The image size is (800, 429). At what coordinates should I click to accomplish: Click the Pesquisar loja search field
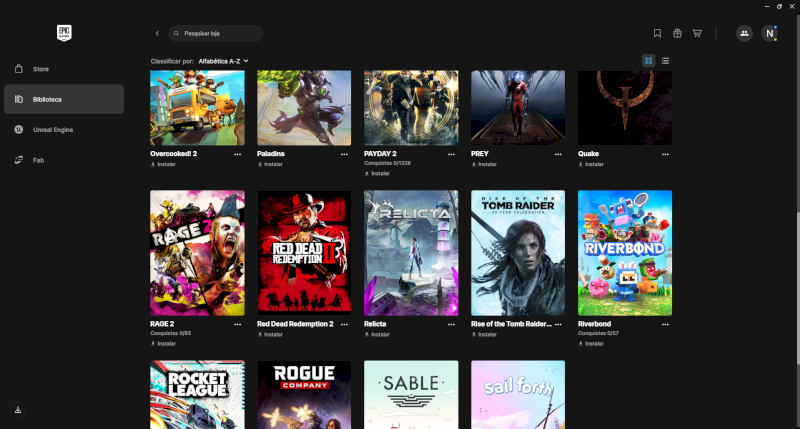(216, 33)
